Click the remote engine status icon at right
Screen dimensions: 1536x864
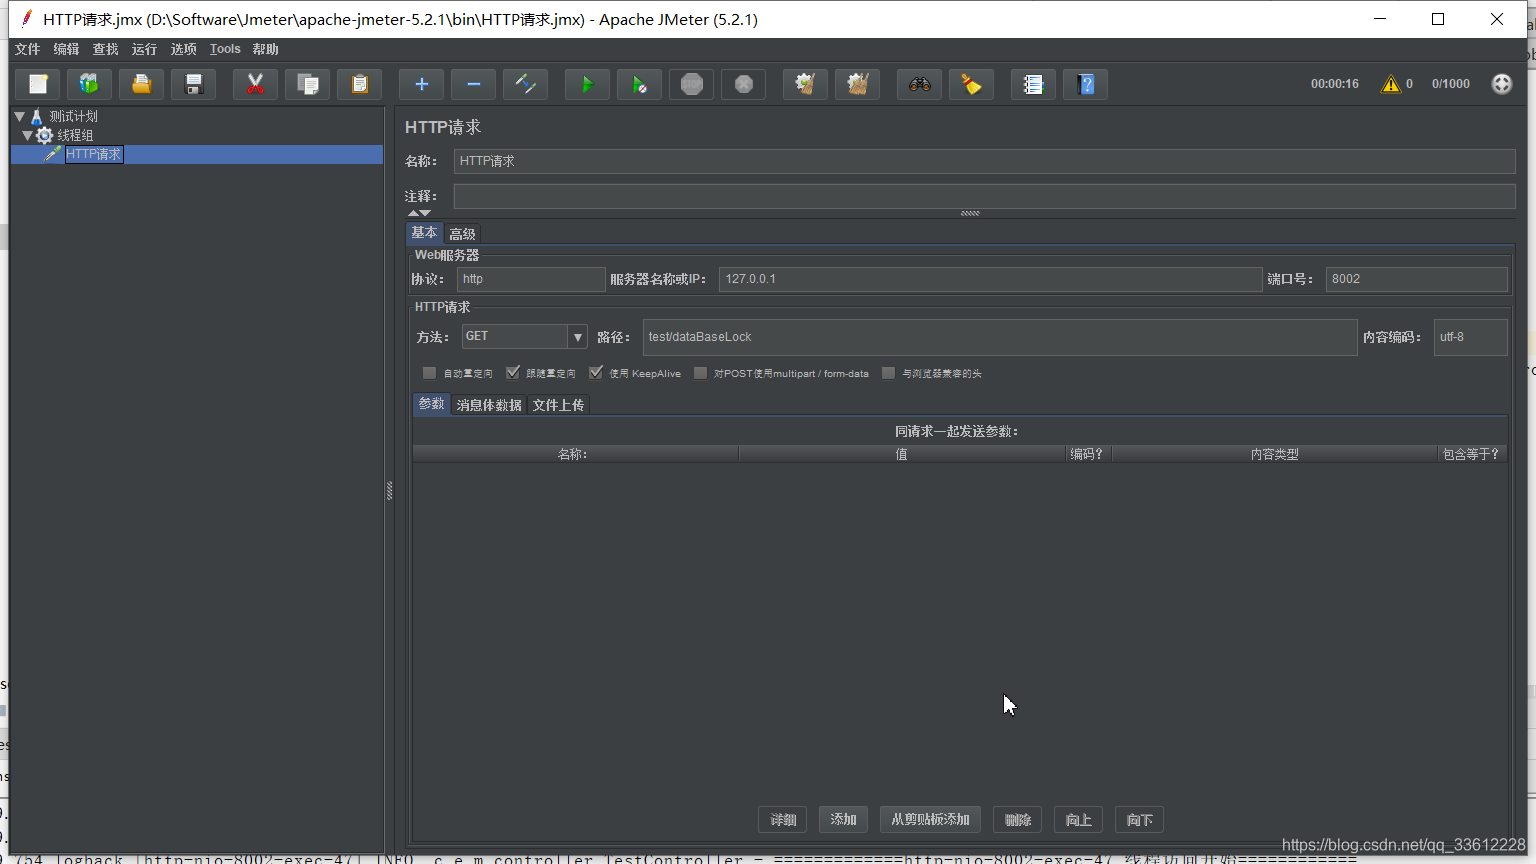point(1502,84)
